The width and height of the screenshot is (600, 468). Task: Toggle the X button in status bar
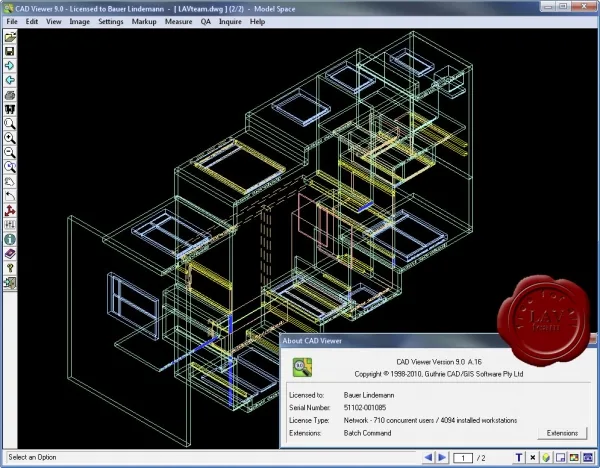pyautogui.click(x=533, y=457)
